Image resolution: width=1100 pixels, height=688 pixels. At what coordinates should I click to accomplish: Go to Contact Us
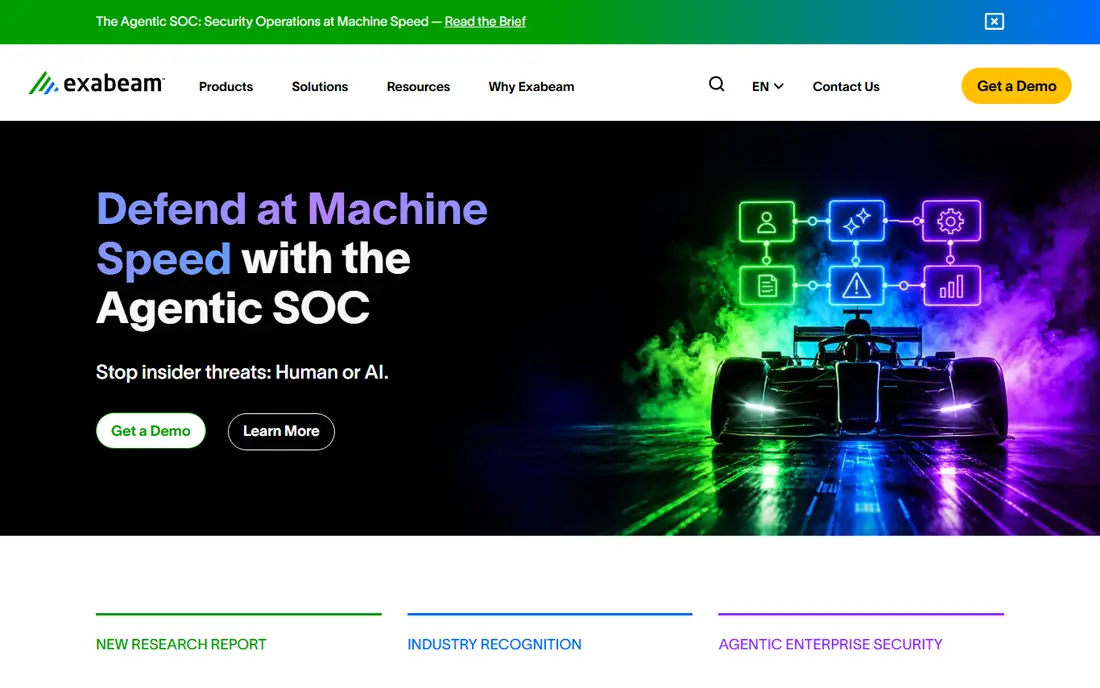coord(846,86)
